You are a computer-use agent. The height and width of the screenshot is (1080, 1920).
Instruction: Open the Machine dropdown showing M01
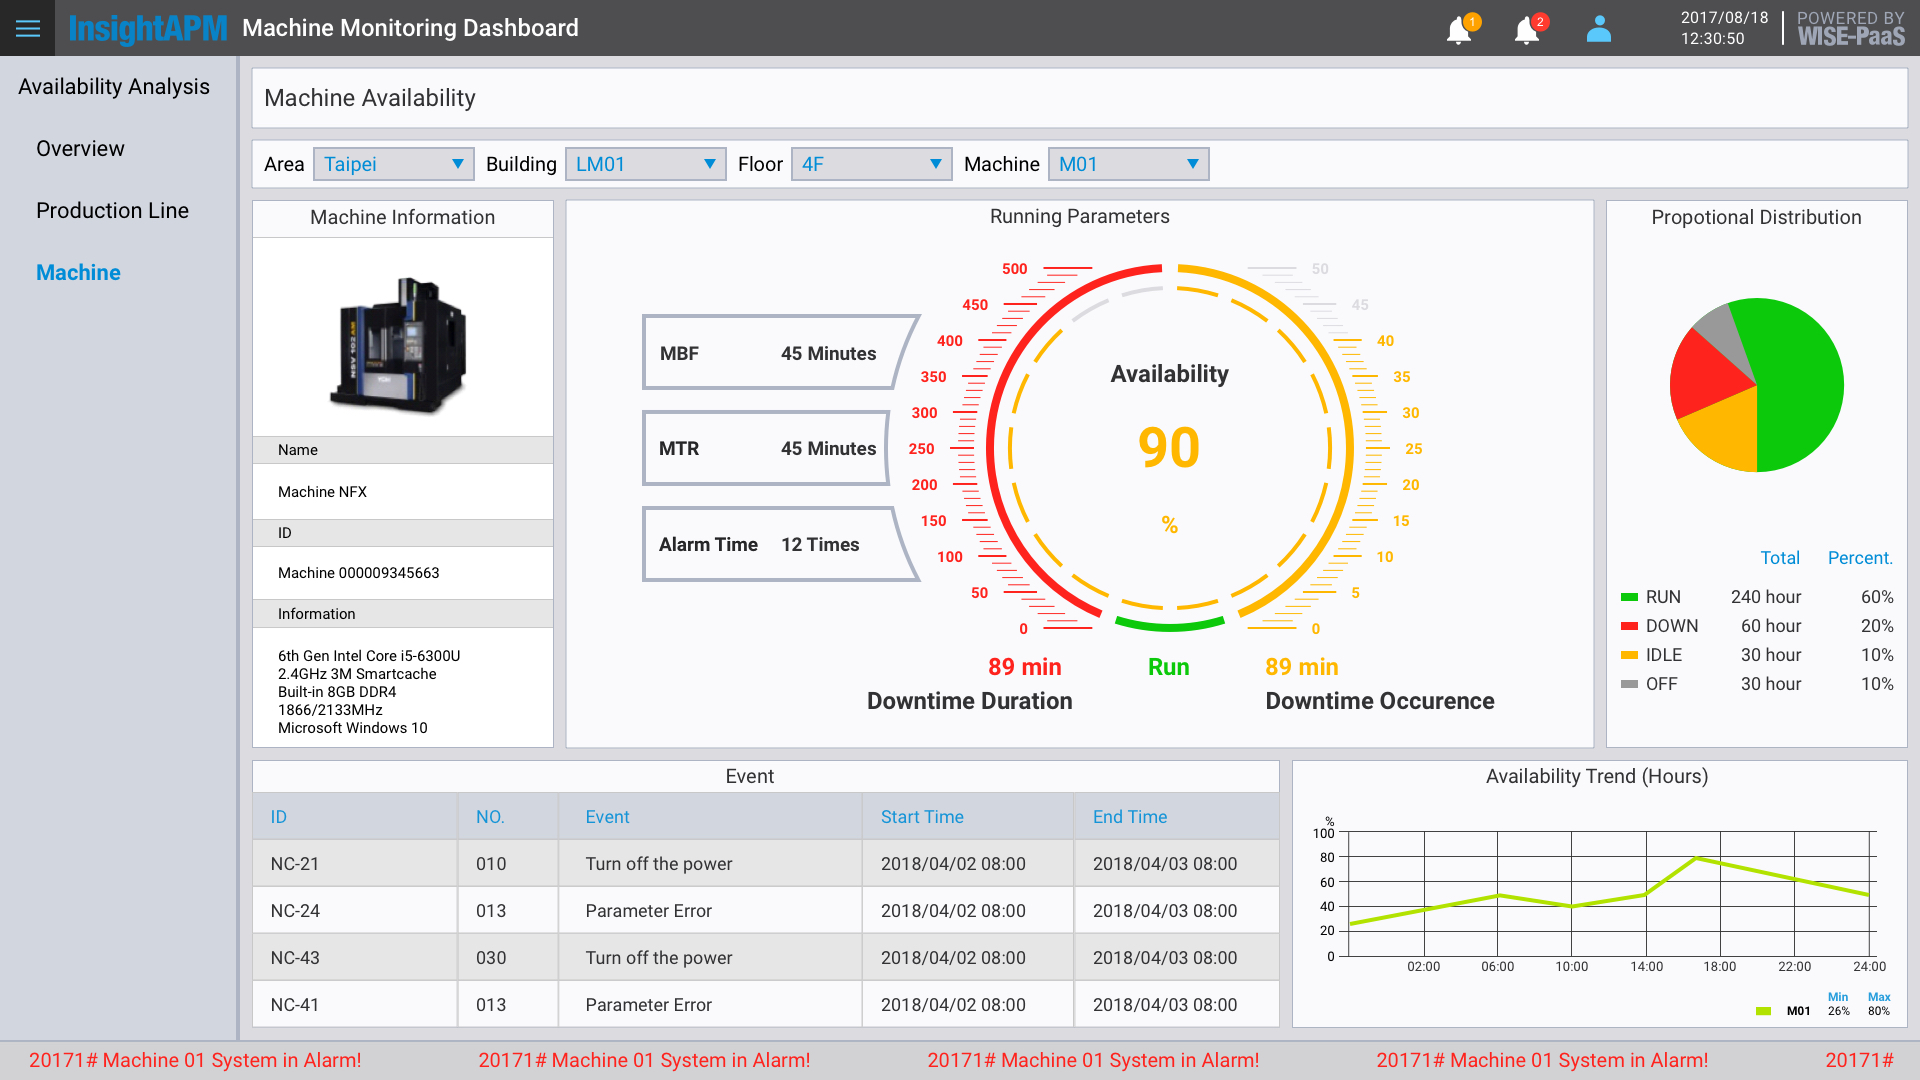[x=1129, y=164]
